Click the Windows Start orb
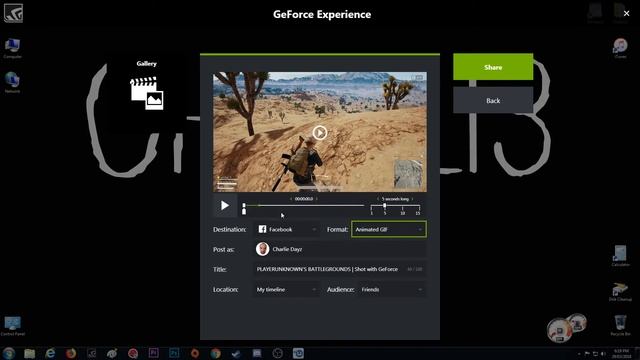Screen dimensions: 640x360 (9, 353)
